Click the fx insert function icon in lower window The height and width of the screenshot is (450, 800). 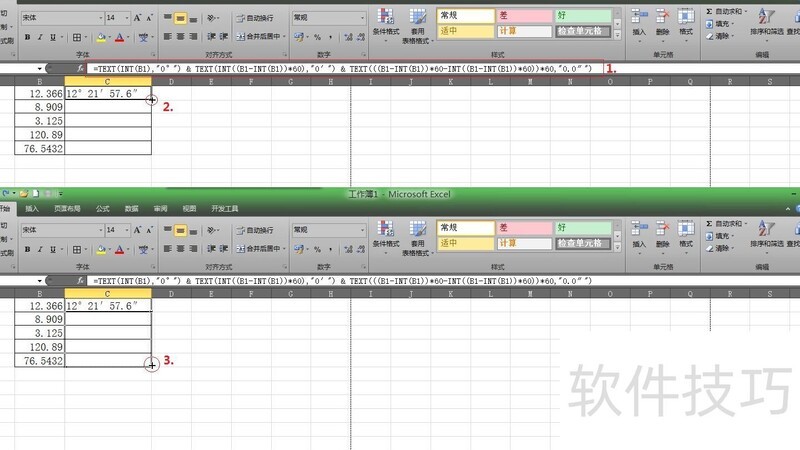80,281
